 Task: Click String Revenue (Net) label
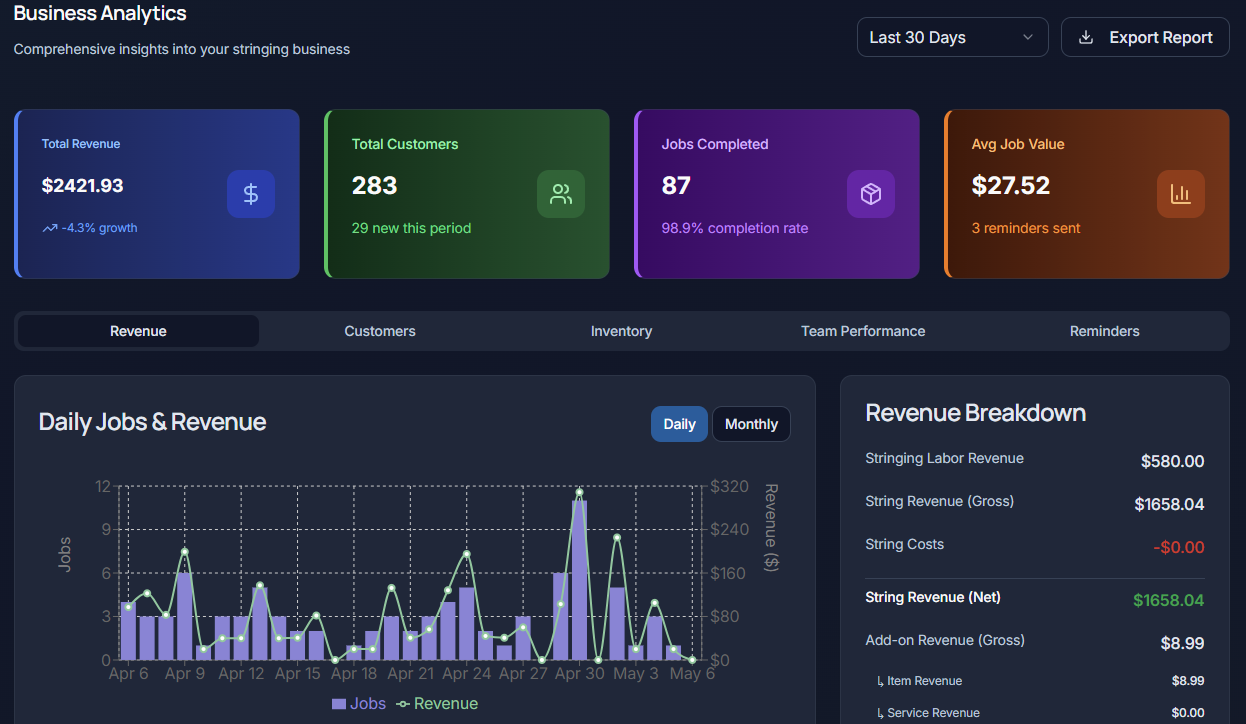[x=933, y=597]
